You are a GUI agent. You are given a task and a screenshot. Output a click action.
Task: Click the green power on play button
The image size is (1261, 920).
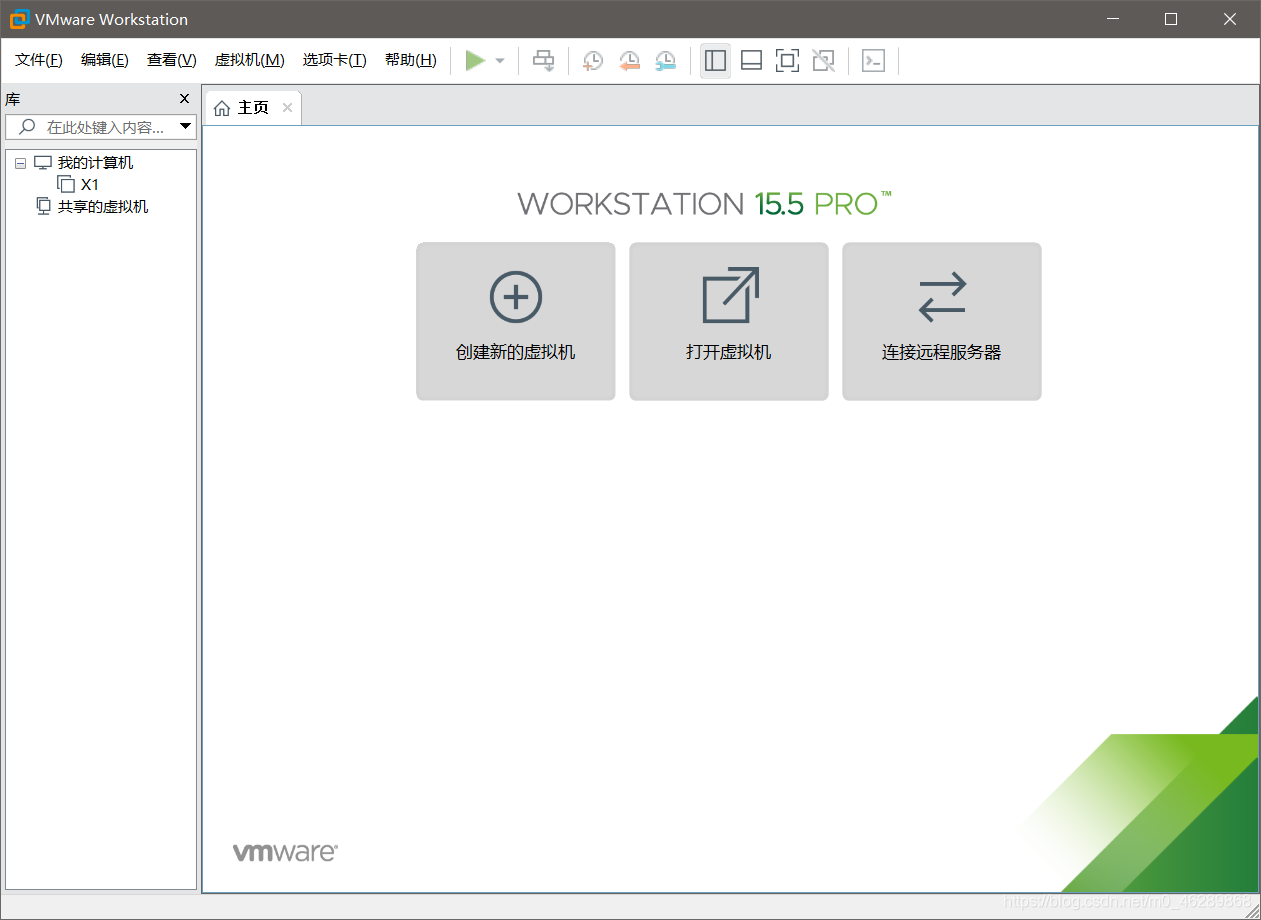tap(475, 61)
